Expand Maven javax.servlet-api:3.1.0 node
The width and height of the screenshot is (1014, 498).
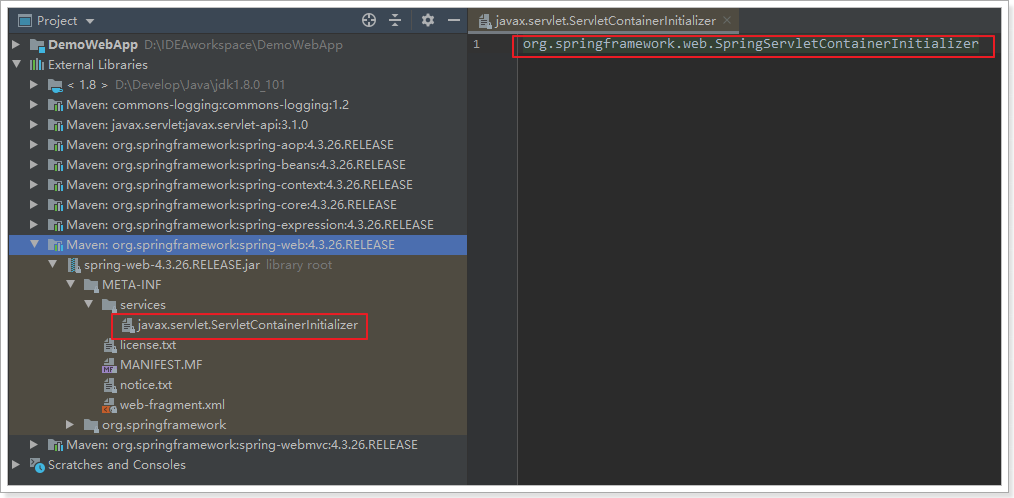[x=34, y=125]
